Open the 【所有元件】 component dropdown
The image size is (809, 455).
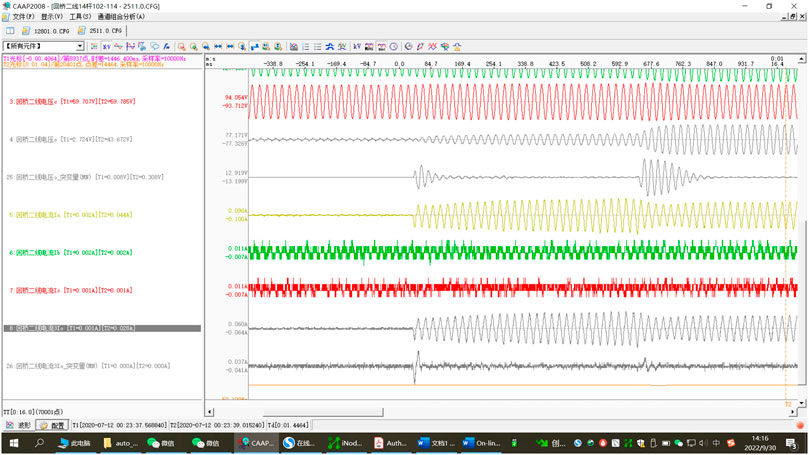point(43,46)
